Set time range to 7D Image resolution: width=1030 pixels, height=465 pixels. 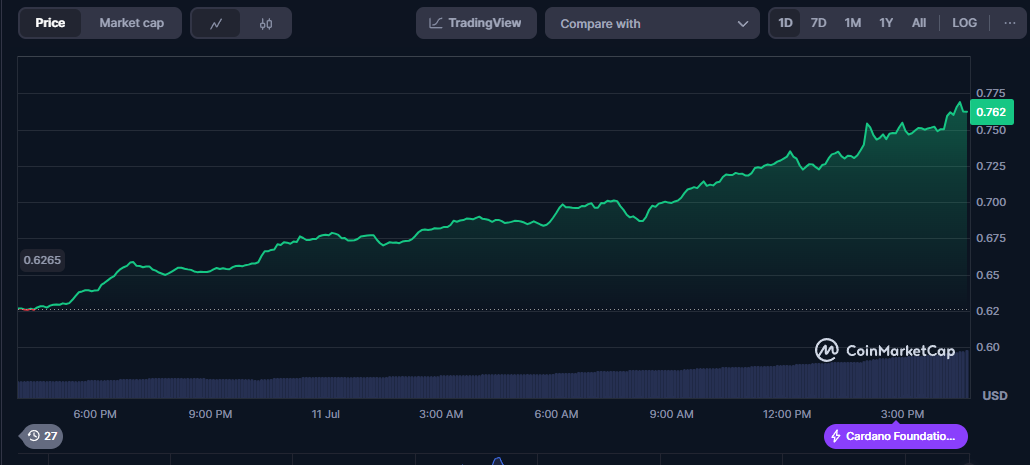pos(818,23)
